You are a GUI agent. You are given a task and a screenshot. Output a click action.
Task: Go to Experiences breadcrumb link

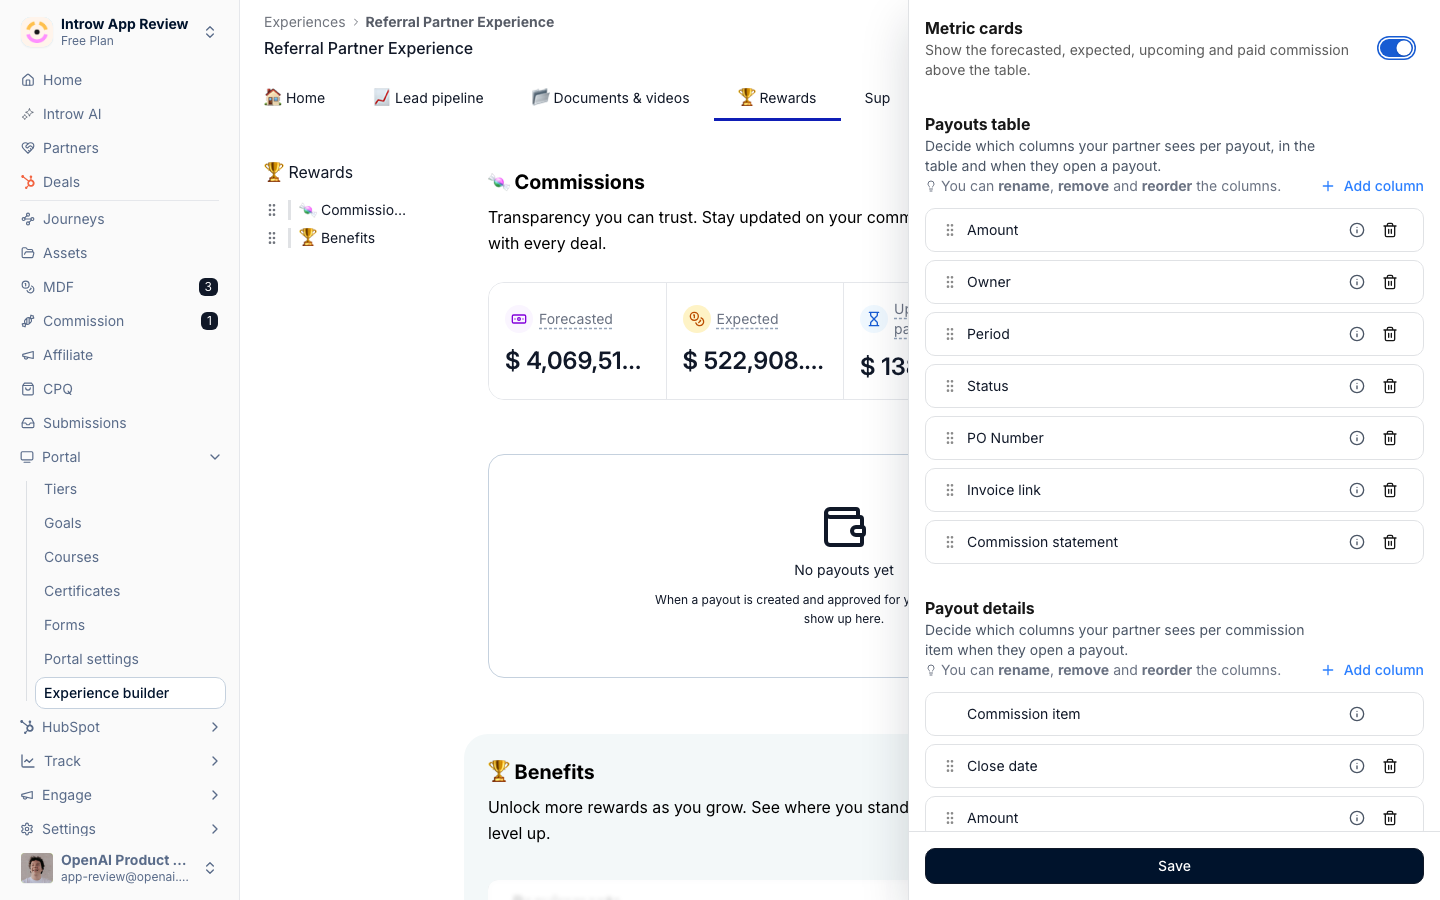coord(304,22)
